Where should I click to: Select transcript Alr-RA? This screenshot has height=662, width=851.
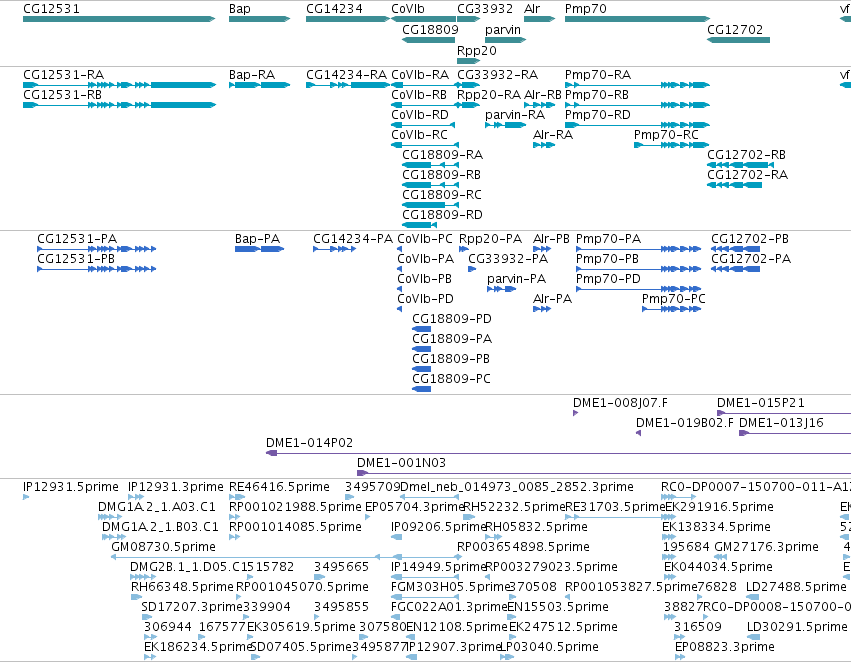coord(544,145)
